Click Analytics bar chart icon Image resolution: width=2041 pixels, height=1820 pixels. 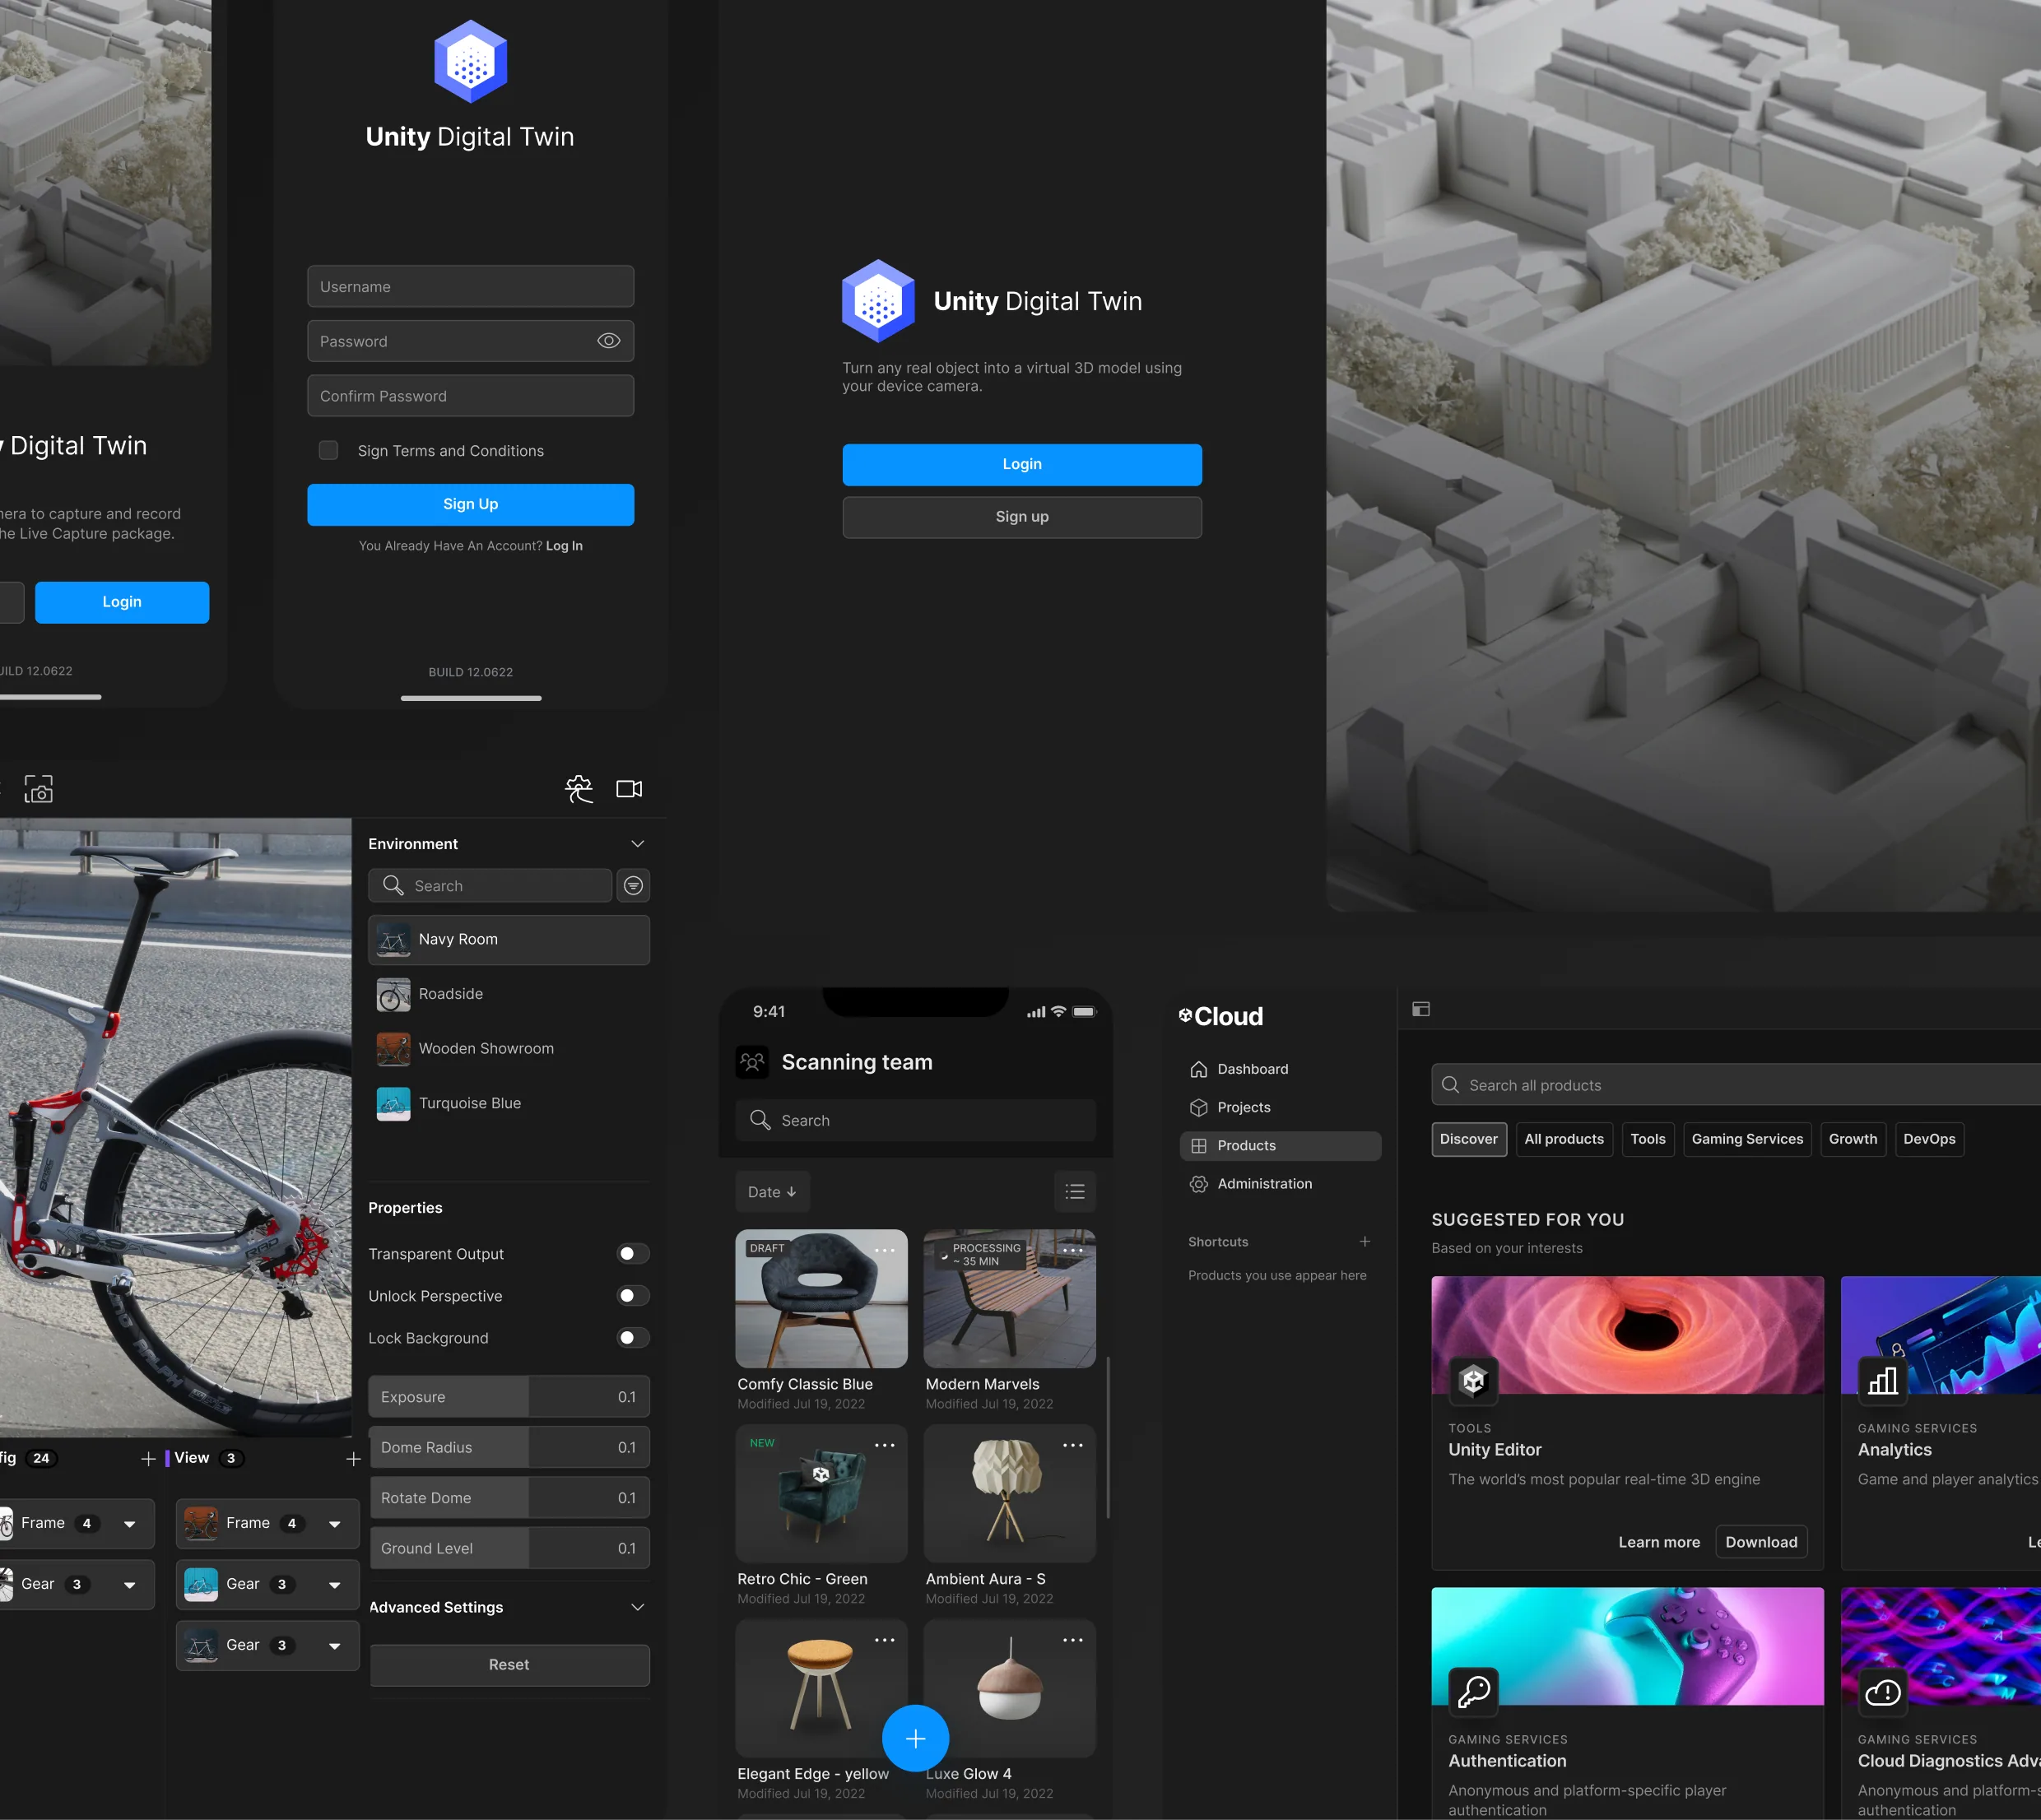point(1882,1381)
